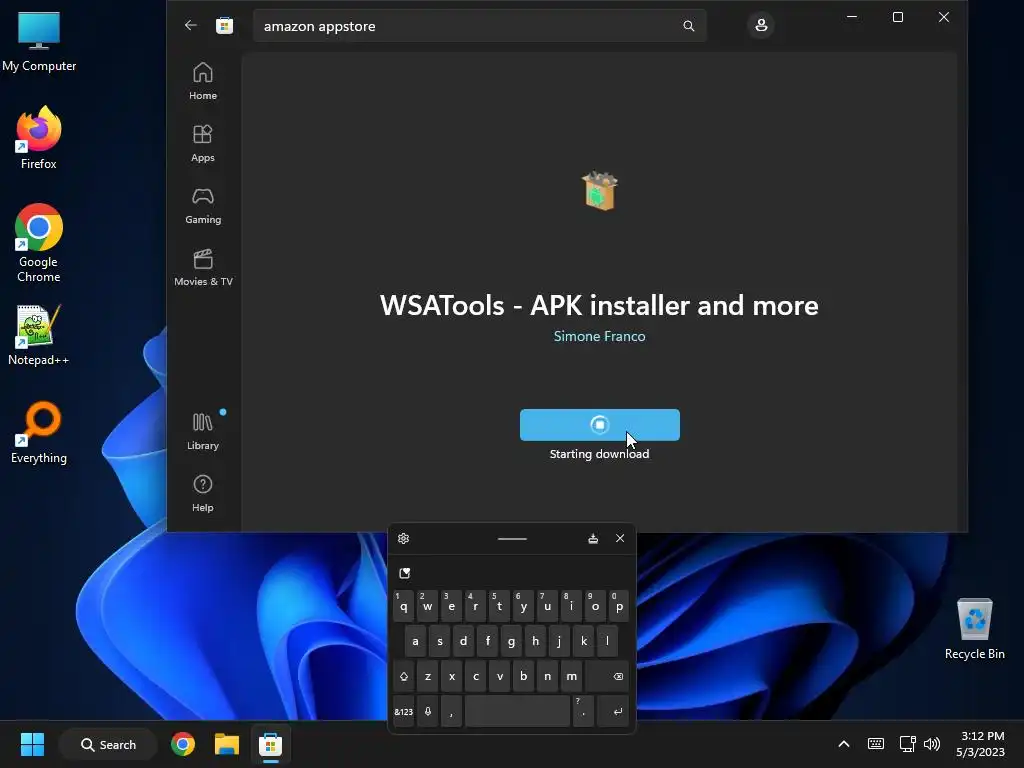Open Apps in the Store sidebar
Image resolution: width=1024 pixels, height=768 pixels.
pyautogui.click(x=203, y=143)
